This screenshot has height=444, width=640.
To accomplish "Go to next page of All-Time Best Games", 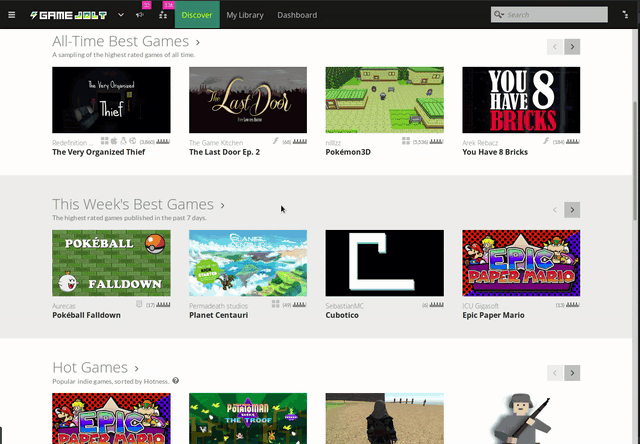I will [572, 47].
